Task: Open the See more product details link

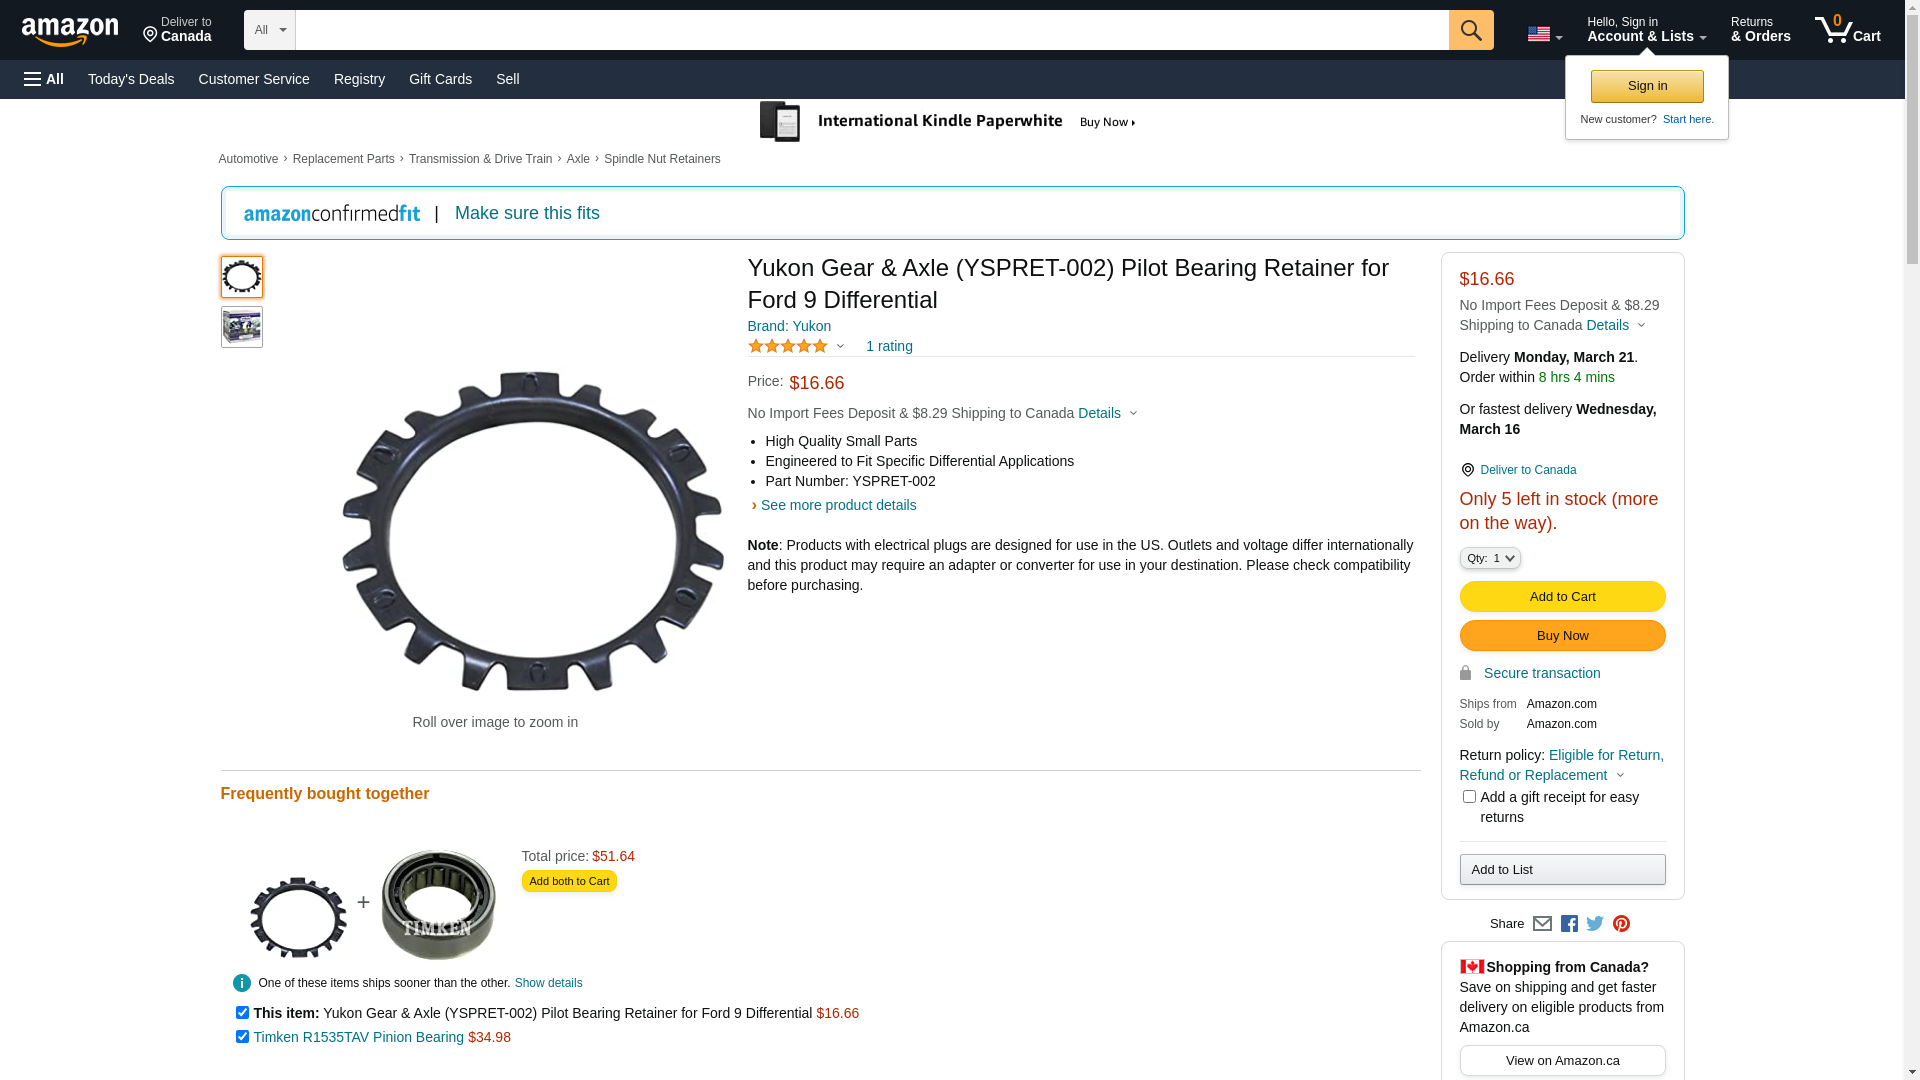Action: [838, 505]
